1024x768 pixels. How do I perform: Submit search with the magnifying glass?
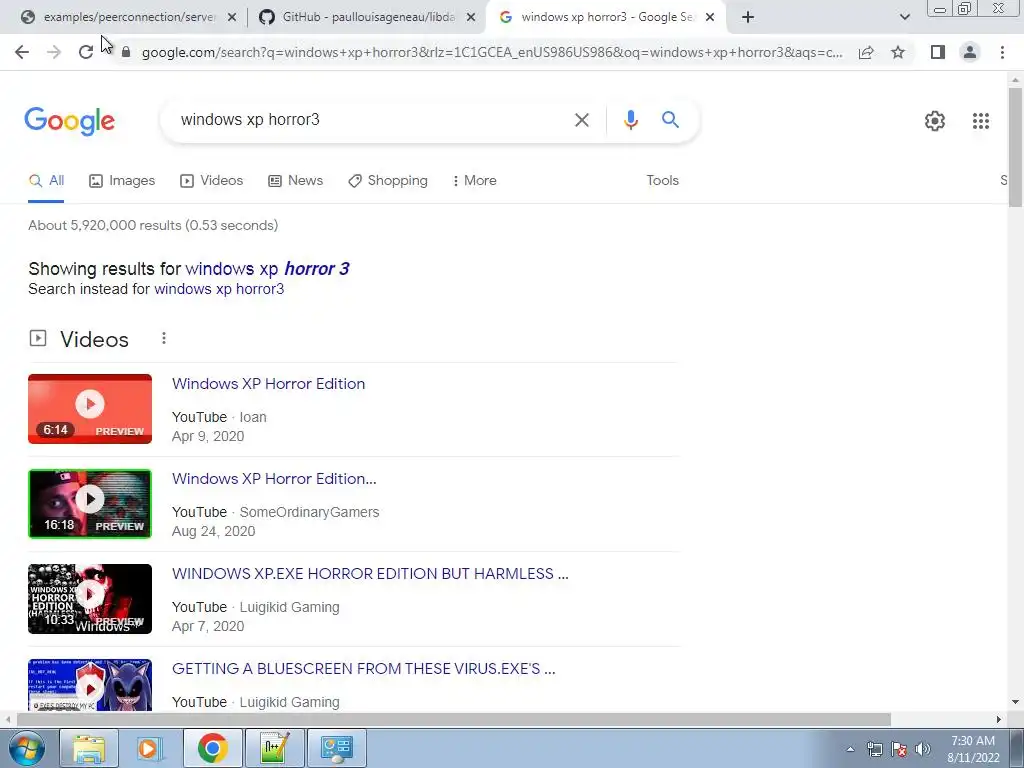(x=670, y=120)
